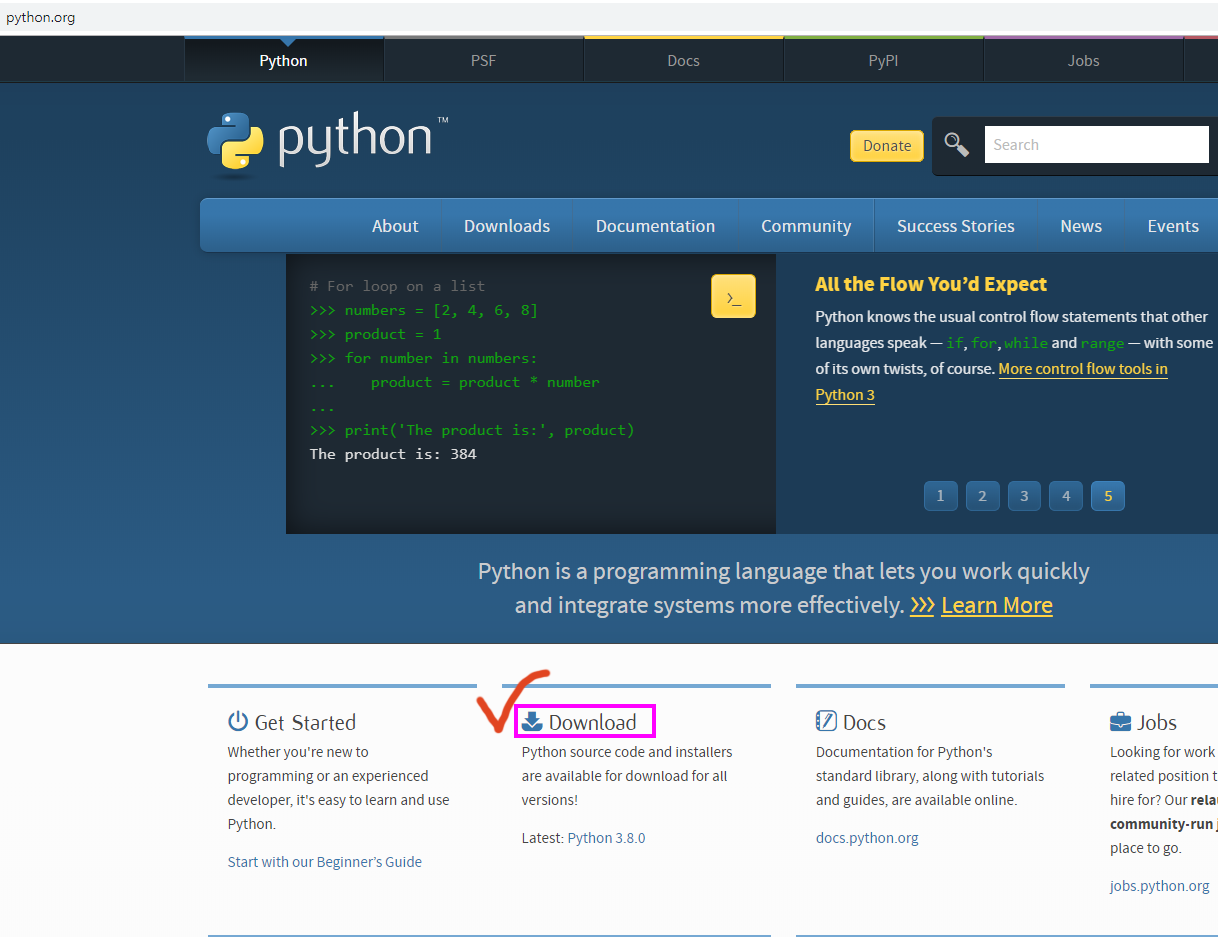The image size is (1218, 937).
Task: Show slide 2 of the code carousel
Action: pyautogui.click(x=982, y=496)
